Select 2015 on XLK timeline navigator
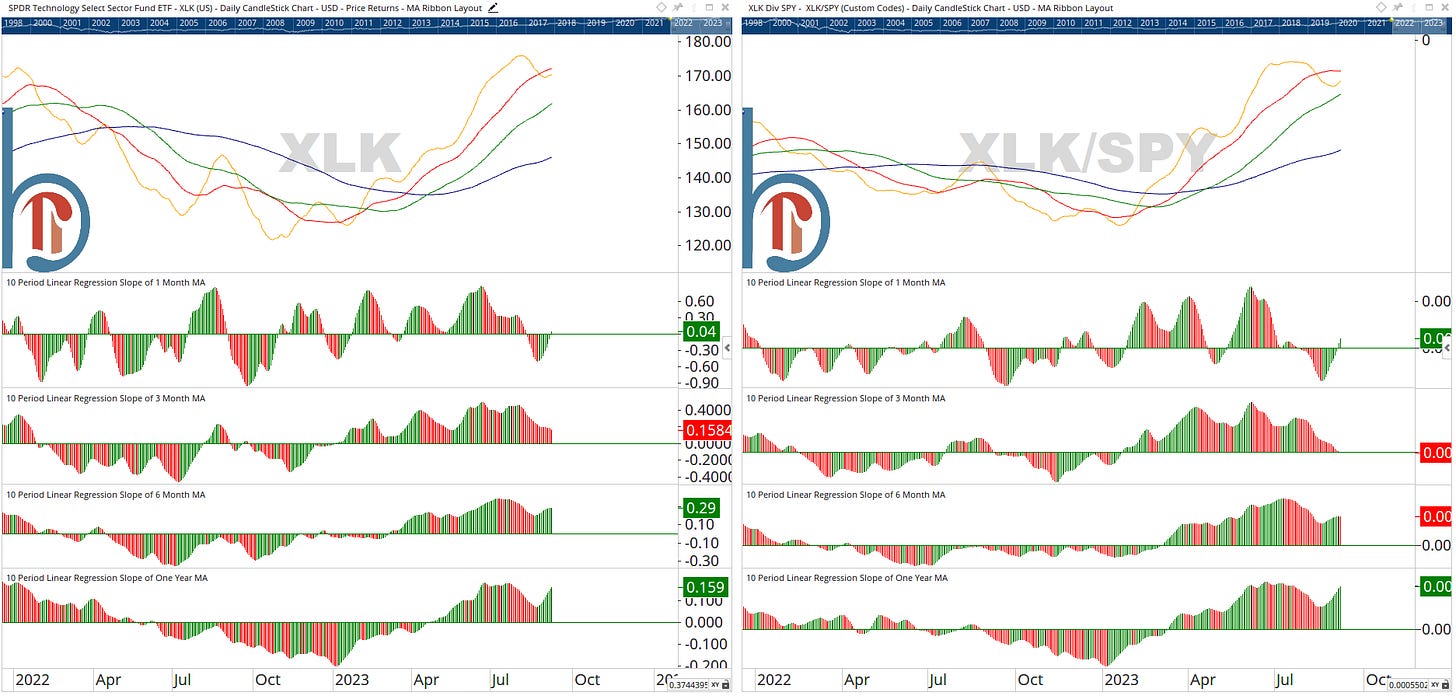 click(478, 22)
